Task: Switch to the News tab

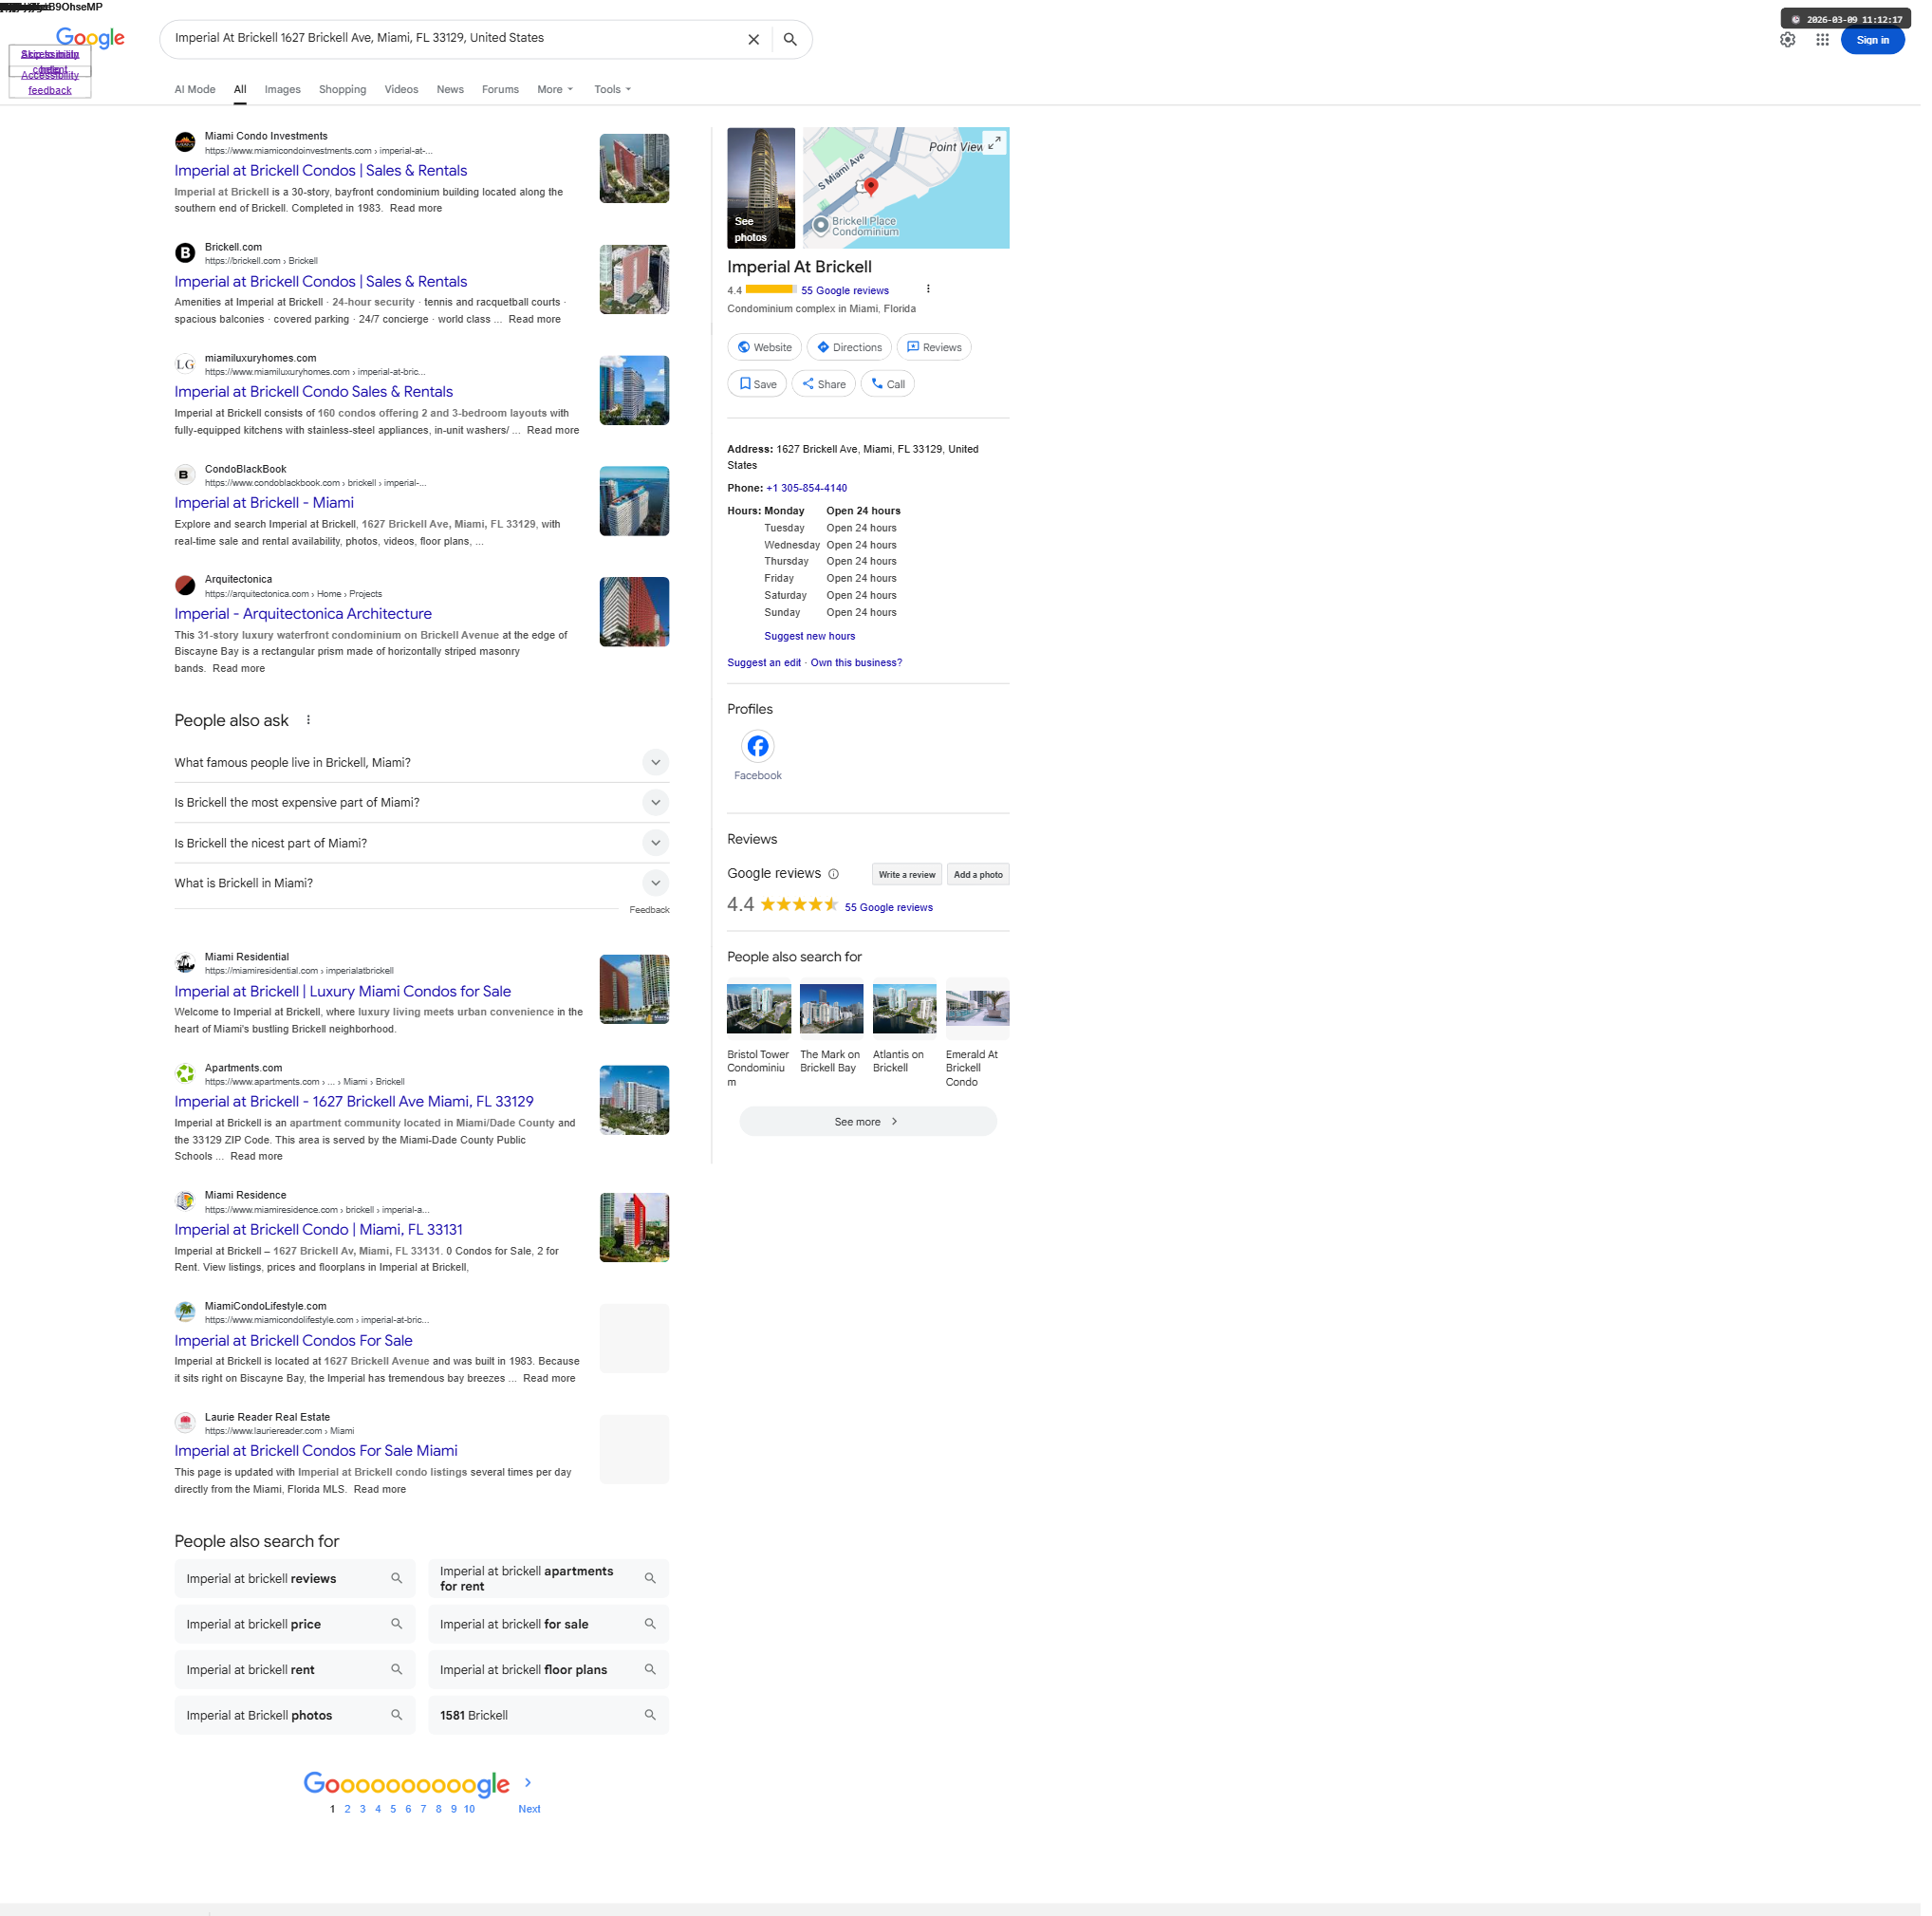Action: point(452,90)
